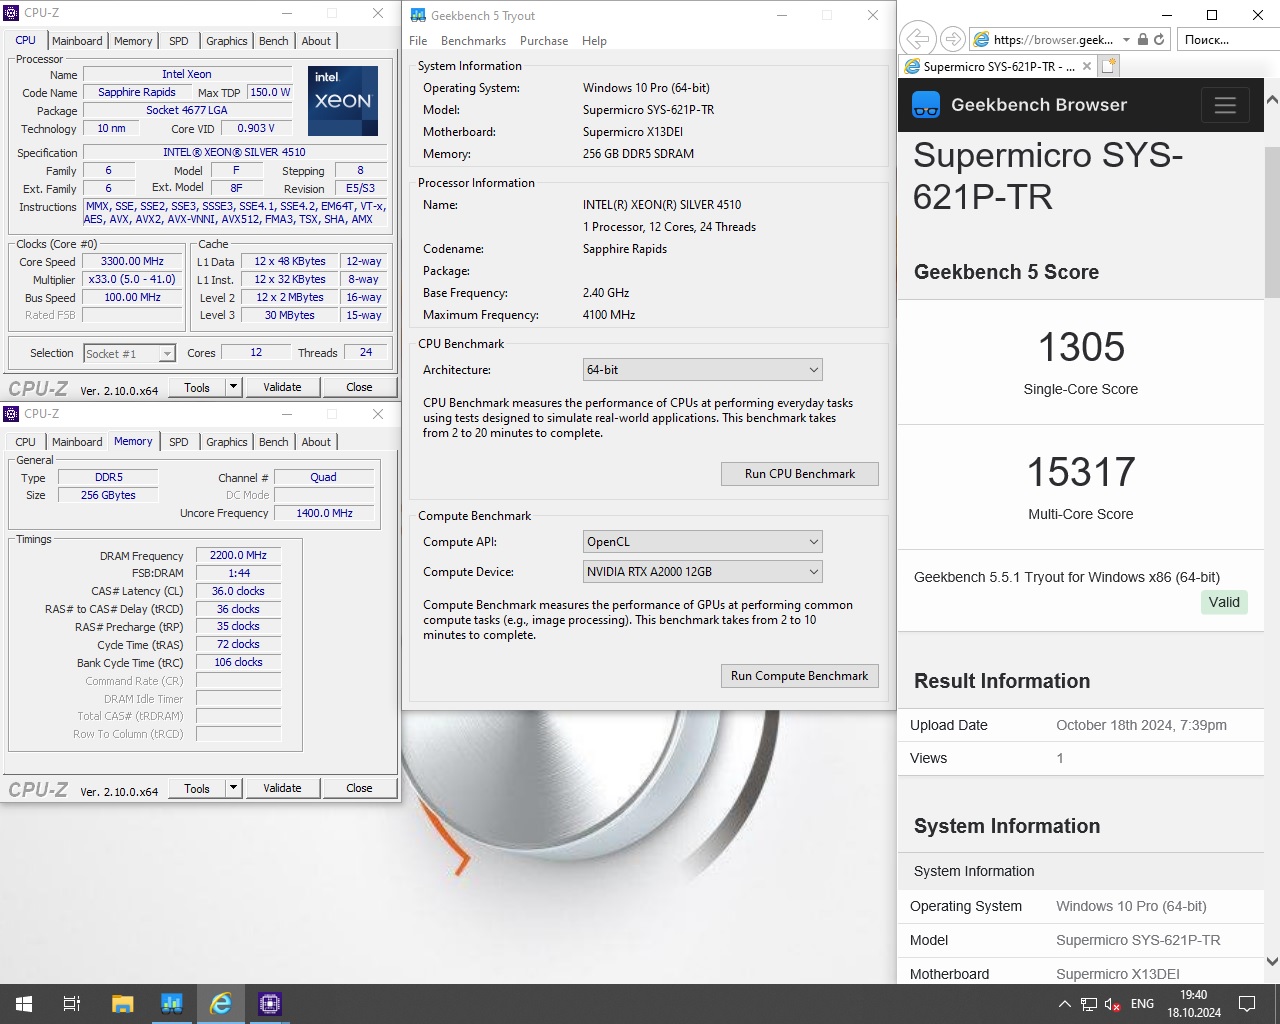
Task: Open About tab in top CPU-Z
Action: click(316, 41)
